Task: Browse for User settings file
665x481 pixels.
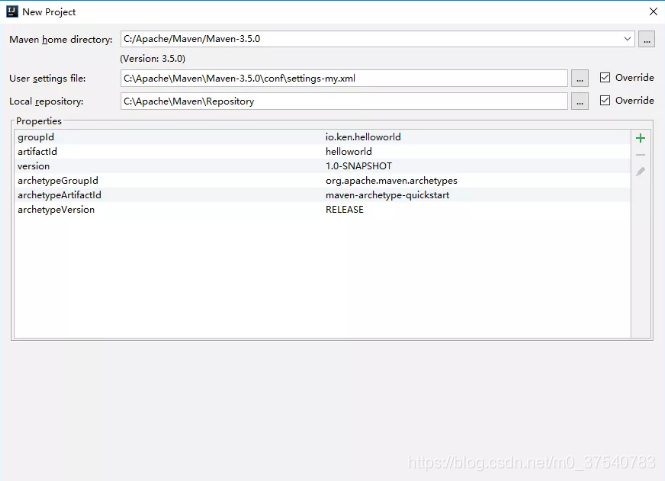Action: (580, 78)
